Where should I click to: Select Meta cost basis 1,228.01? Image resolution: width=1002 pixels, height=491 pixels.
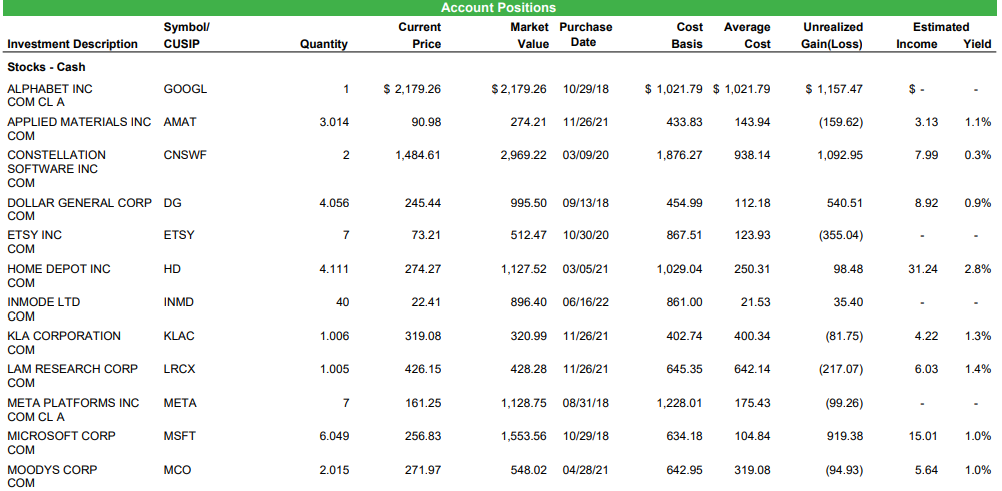pyautogui.click(x=679, y=403)
